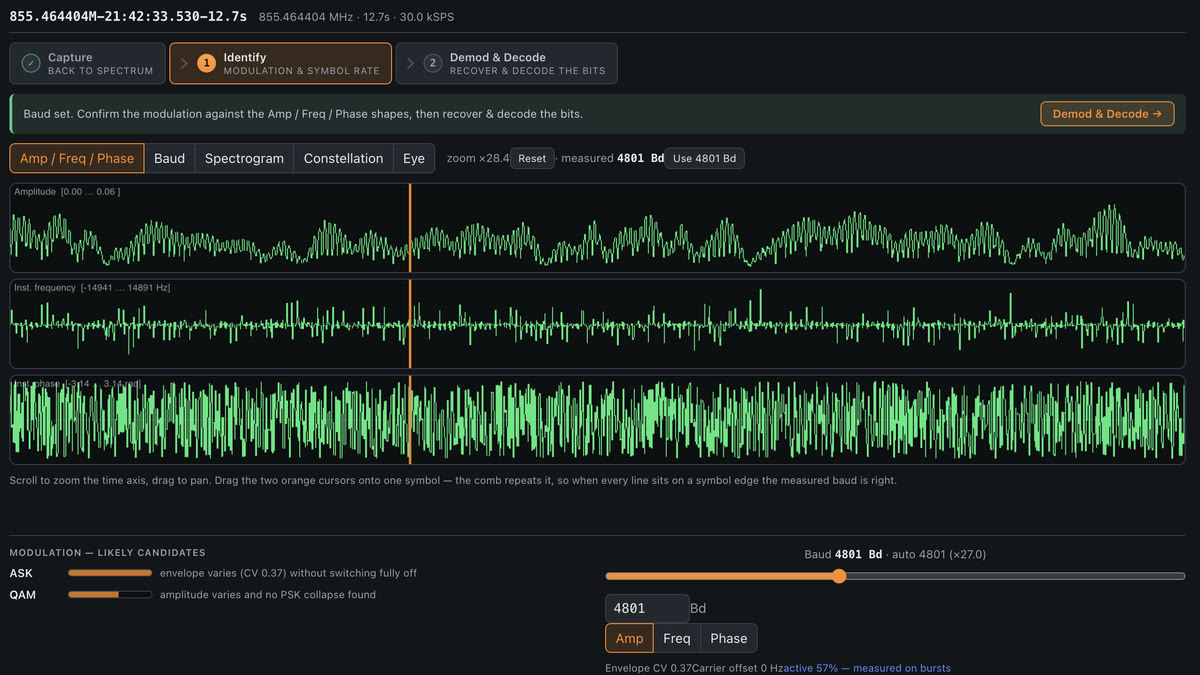Select the Phase toggle under baud input
Image resolution: width=1200 pixels, height=675 pixels.
point(729,638)
